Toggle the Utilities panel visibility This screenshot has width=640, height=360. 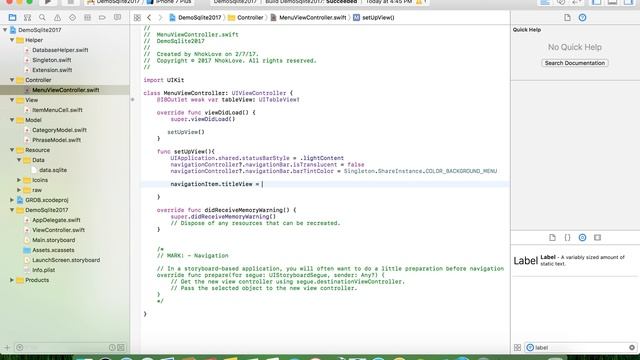[628, 2]
